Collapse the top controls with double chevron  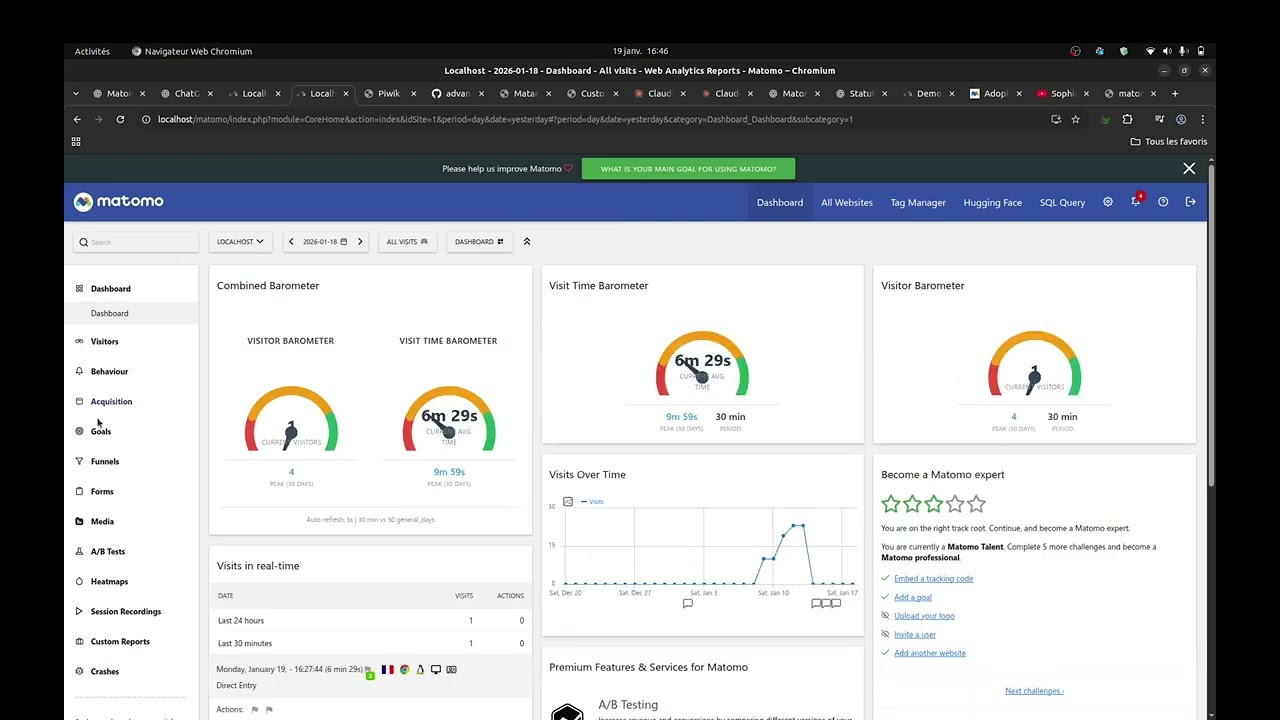pyautogui.click(x=527, y=242)
